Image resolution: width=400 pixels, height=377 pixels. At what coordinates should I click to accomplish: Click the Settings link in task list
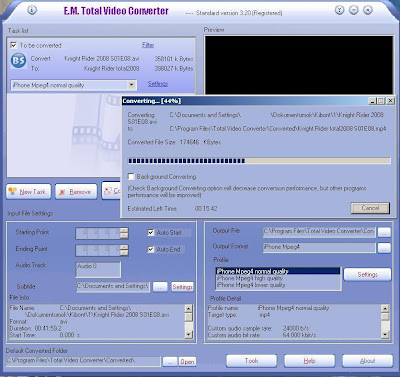point(158,84)
